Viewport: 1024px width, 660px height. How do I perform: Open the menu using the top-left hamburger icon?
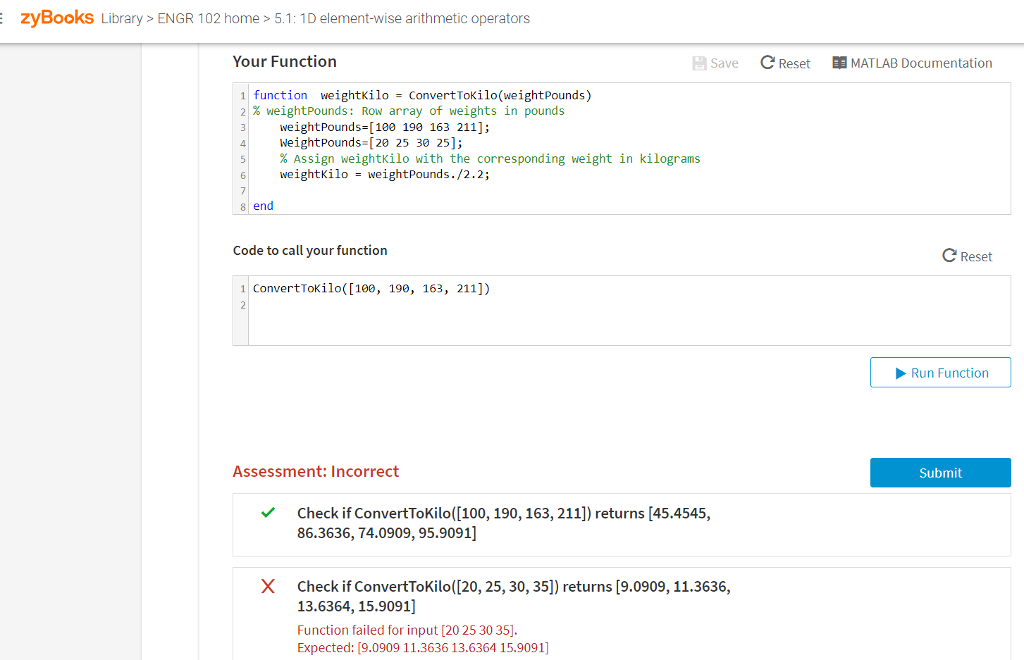3,17
